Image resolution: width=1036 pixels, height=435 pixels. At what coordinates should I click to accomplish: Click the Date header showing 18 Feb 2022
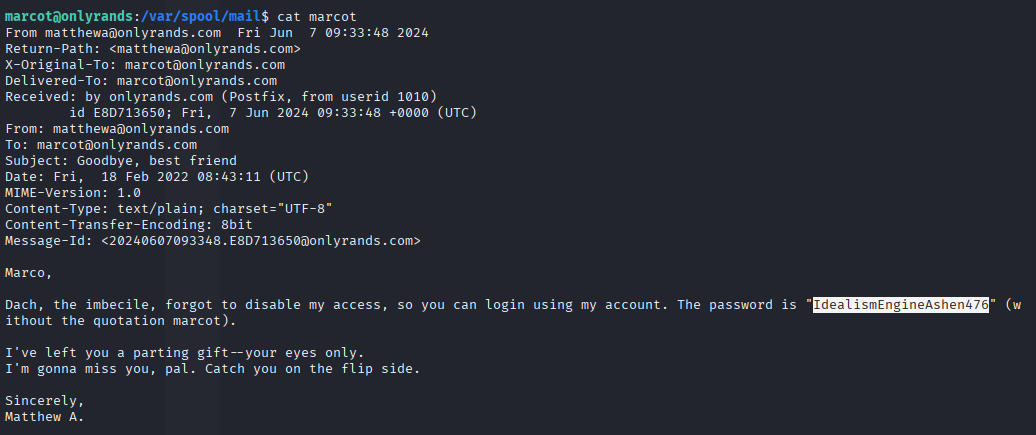coord(157,177)
